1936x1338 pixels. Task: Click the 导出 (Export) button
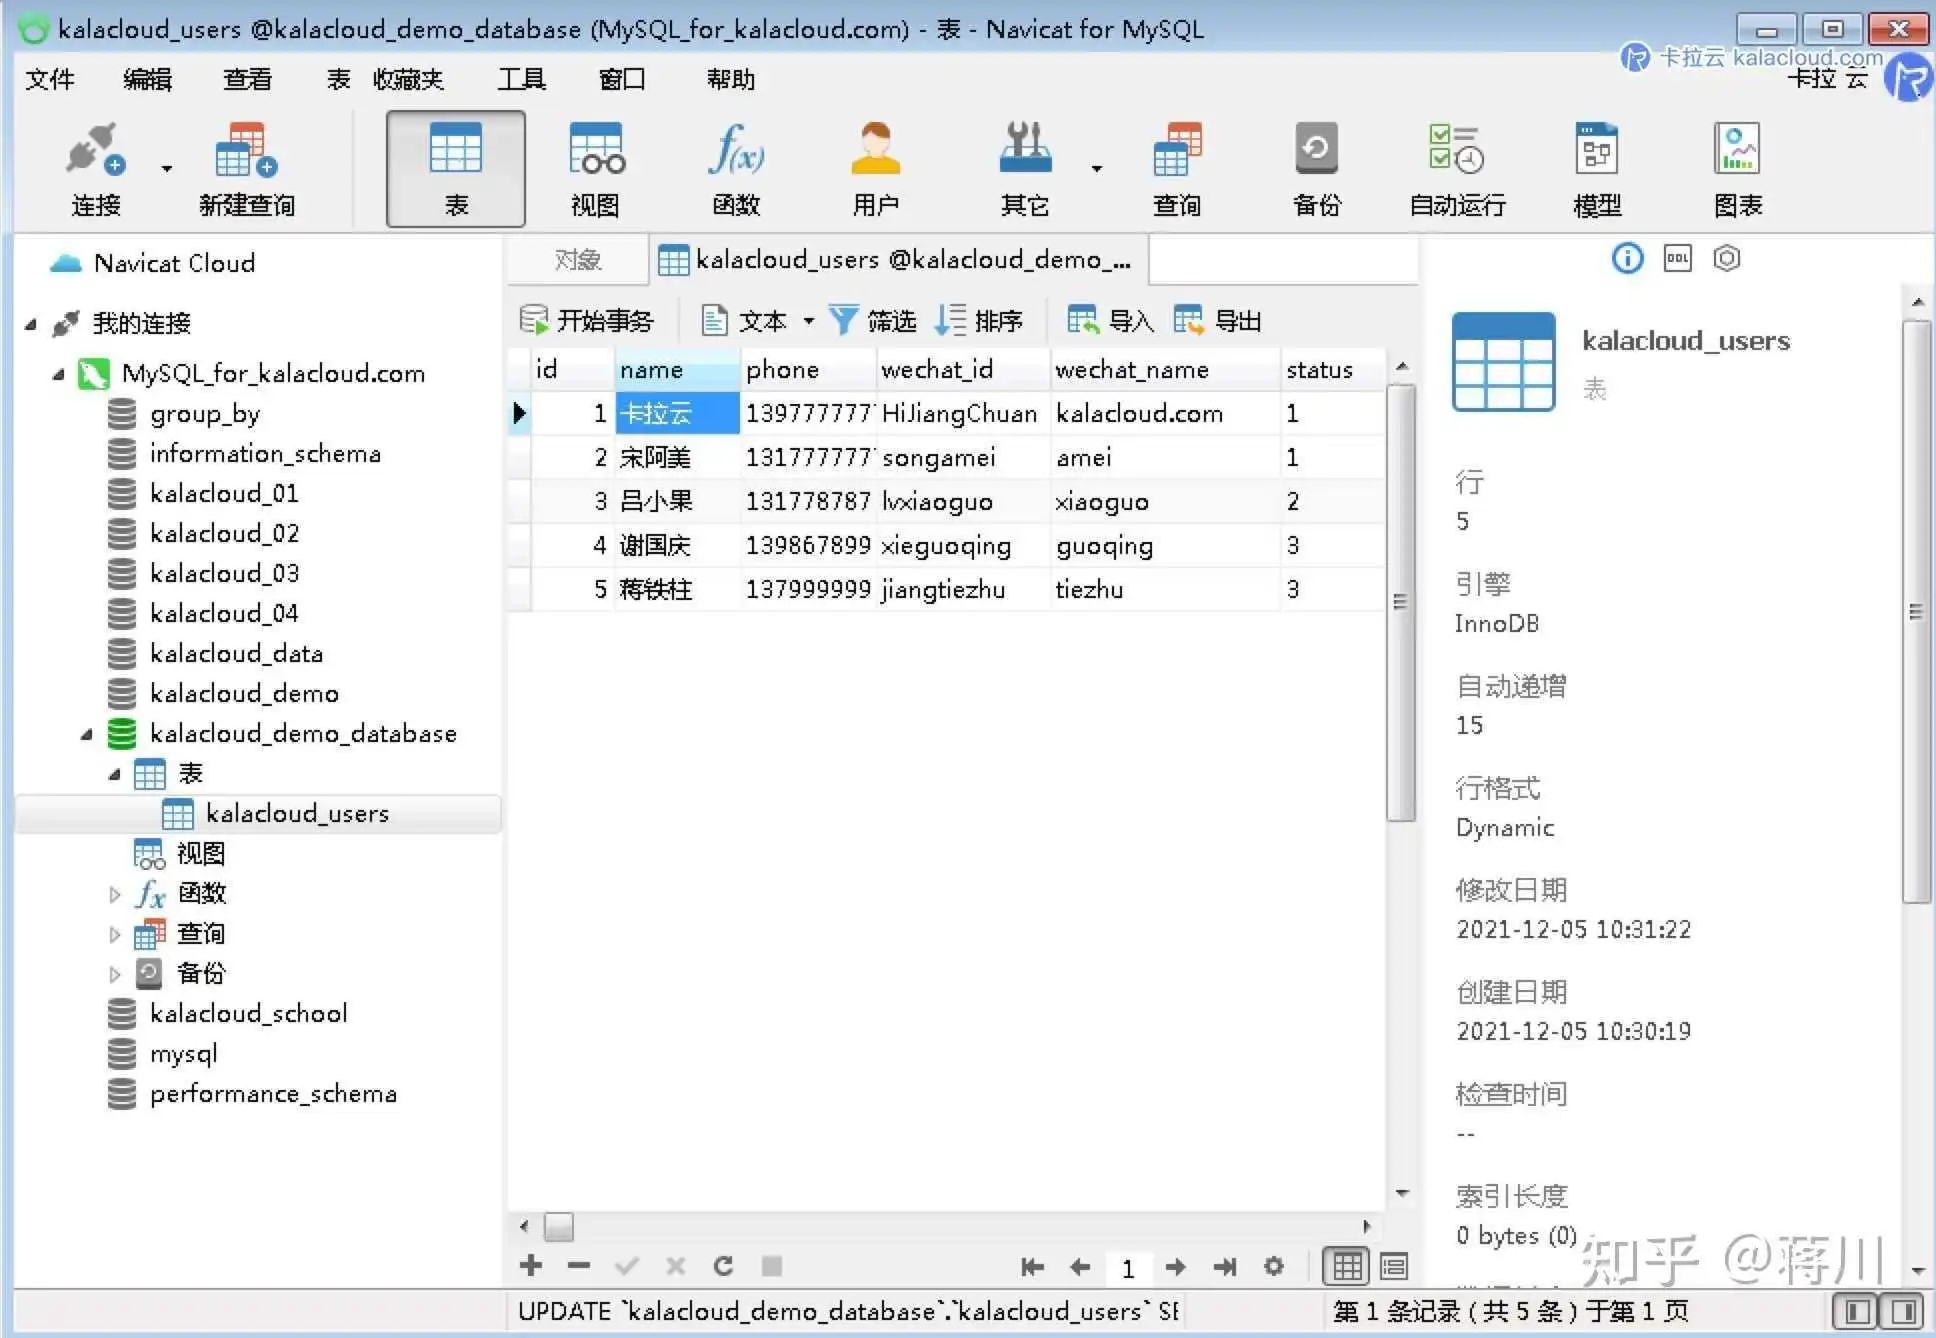pos(1217,321)
